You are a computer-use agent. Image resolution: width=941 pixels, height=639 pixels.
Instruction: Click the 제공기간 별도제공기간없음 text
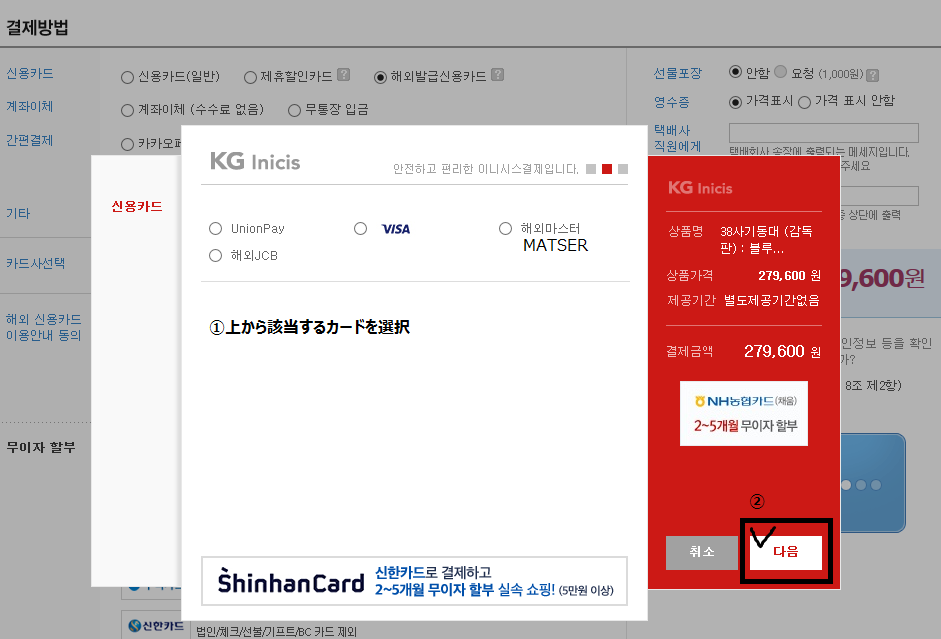[744, 300]
